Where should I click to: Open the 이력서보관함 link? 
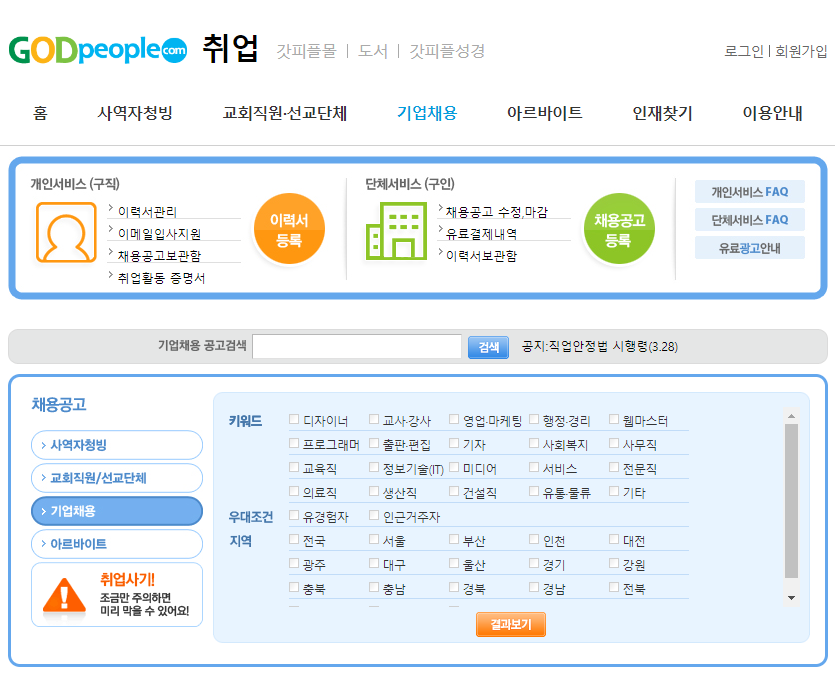click(481, 256)
